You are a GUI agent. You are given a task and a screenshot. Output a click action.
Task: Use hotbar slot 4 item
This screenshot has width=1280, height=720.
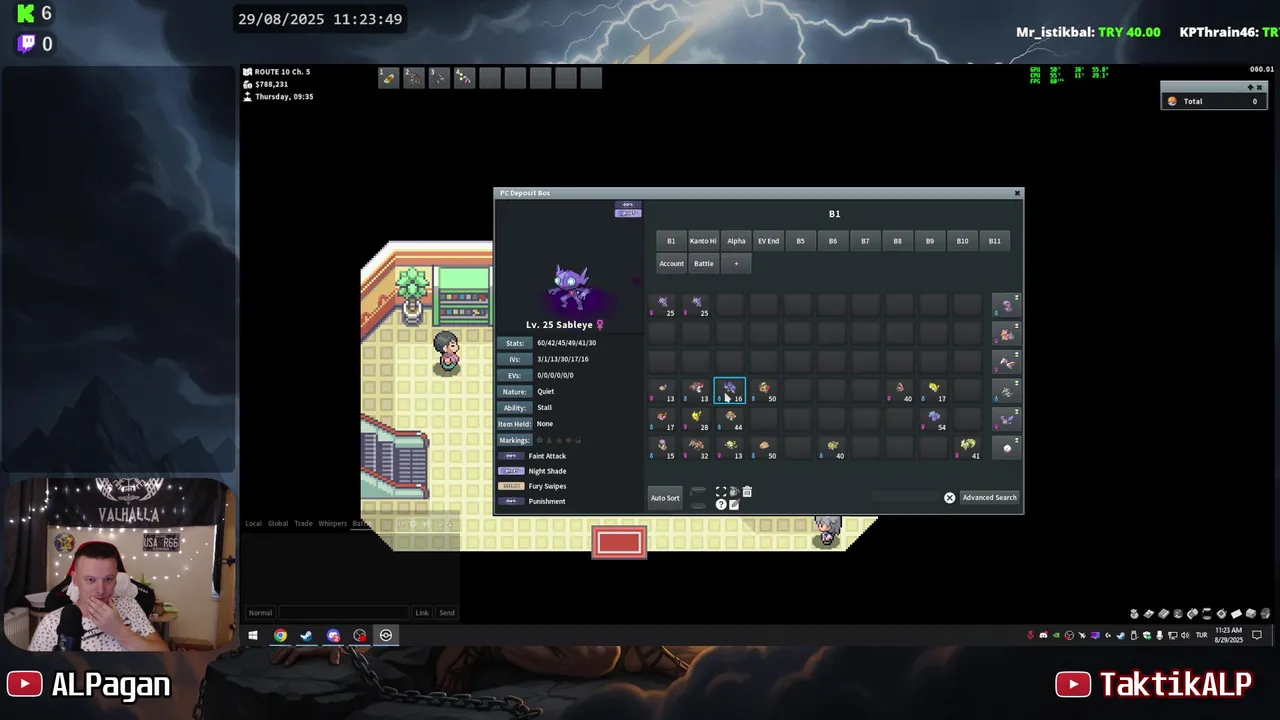coord(464,77)
